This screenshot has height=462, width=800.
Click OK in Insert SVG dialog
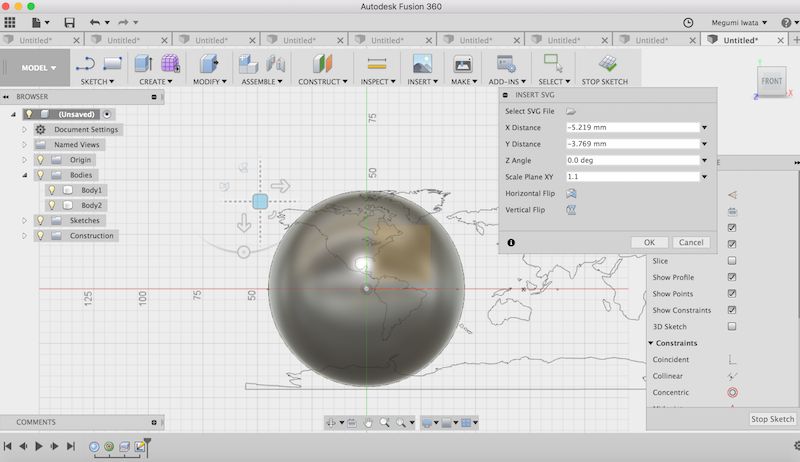pyautogui.click(x=649, y=243)
